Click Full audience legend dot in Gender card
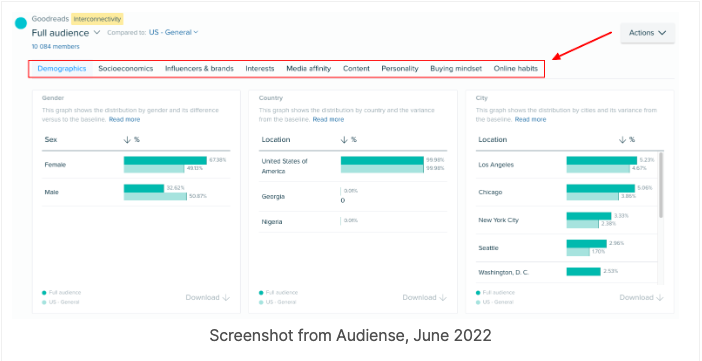 click(44, 292)
